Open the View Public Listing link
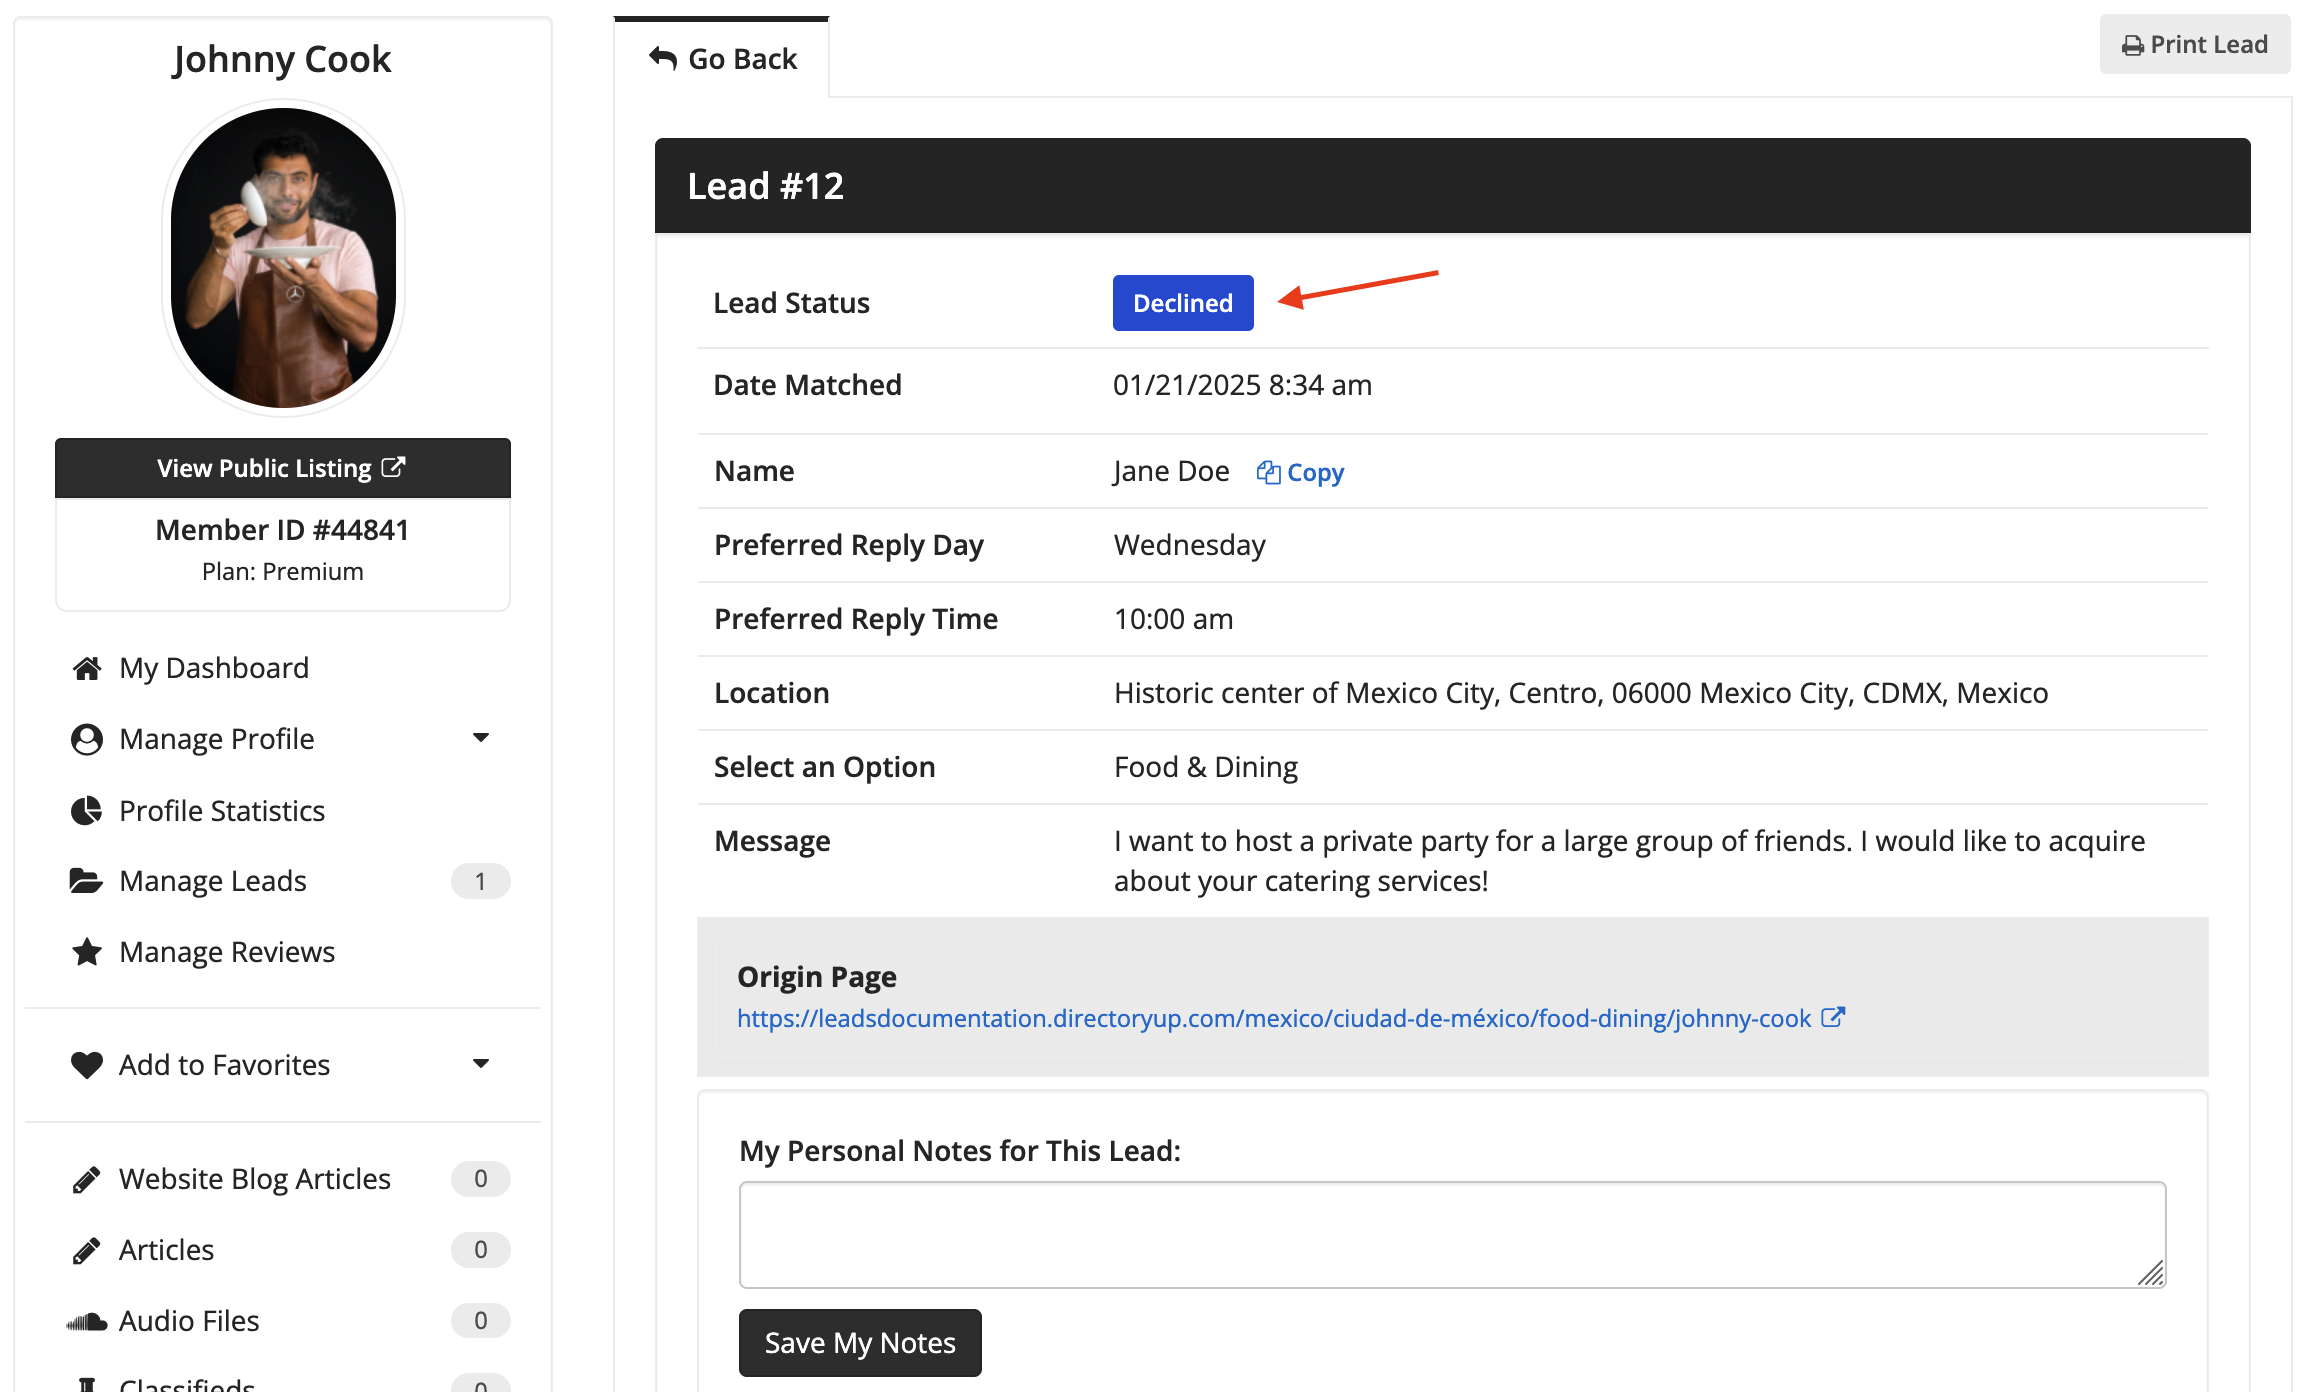The height and width of the screenshot is (1392, 2310). pyautogui.click(x=282, y=468)
